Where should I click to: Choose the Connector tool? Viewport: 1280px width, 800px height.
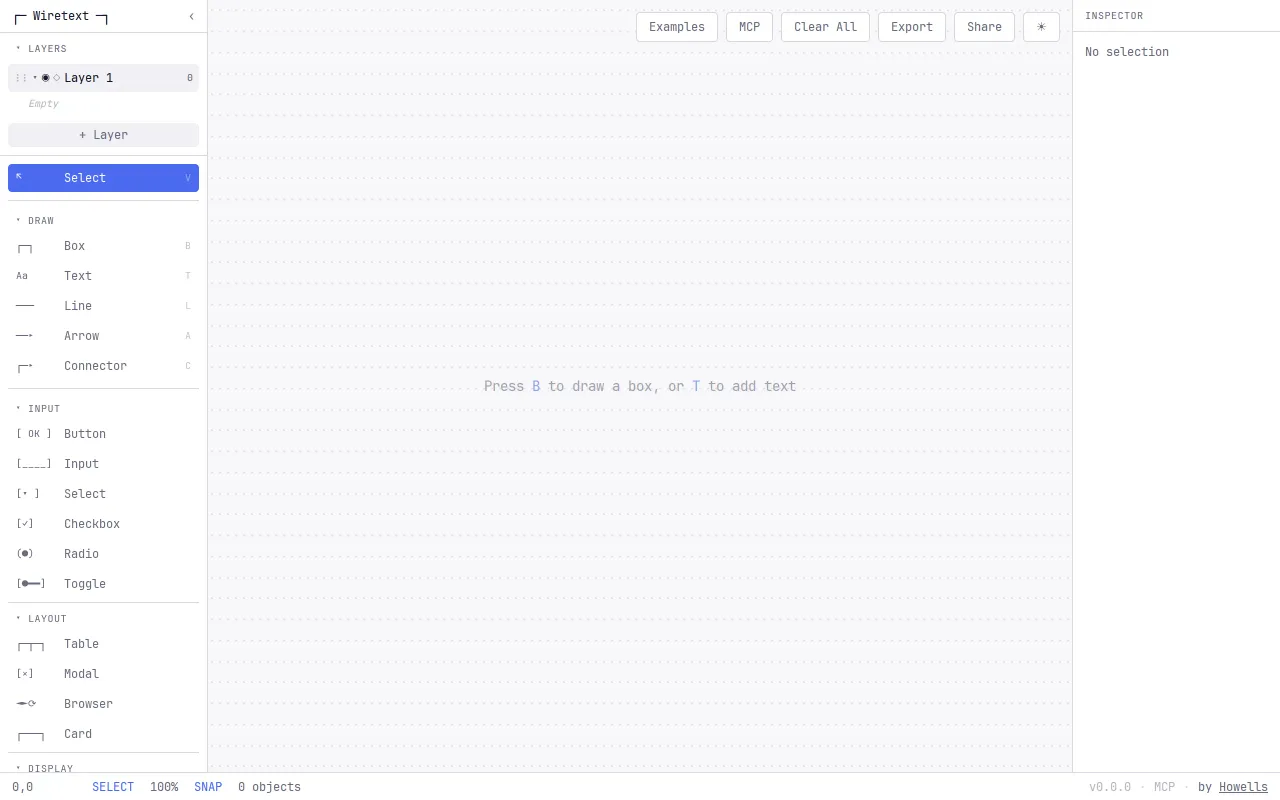tap(103, 366)
